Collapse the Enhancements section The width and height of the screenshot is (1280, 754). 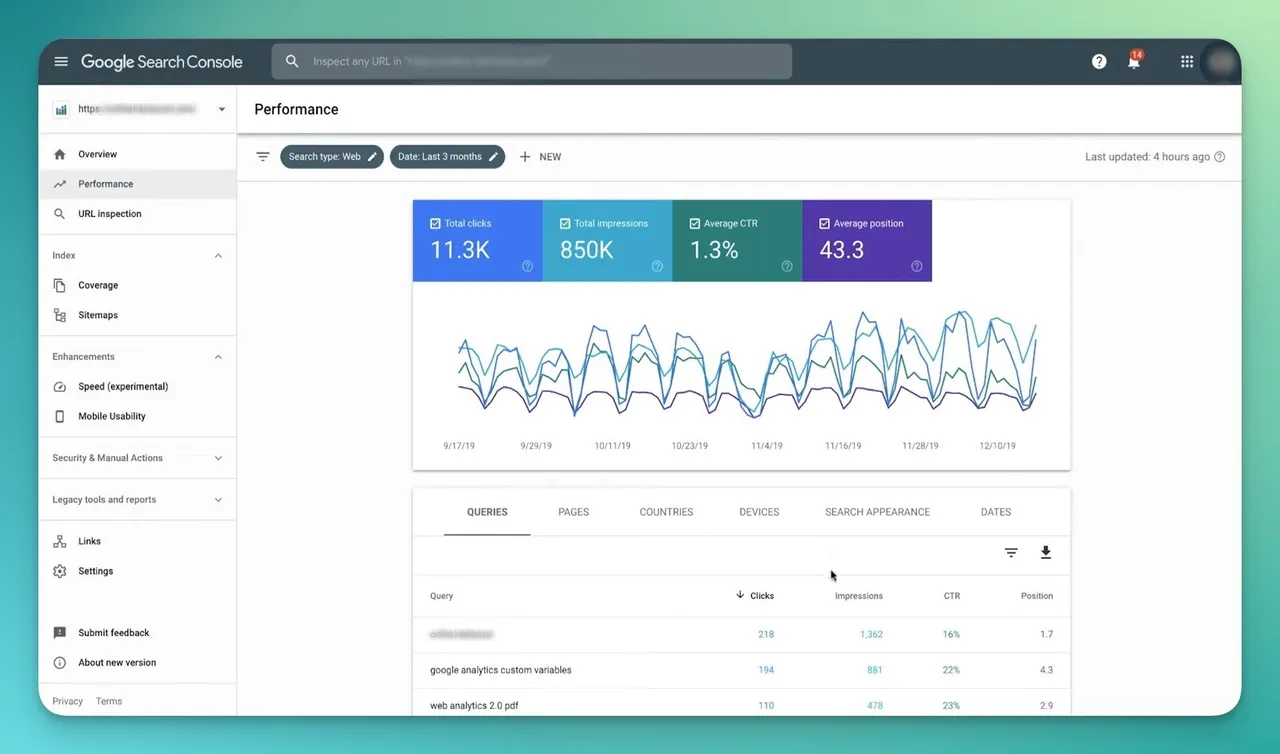click(x=218, y=357)
